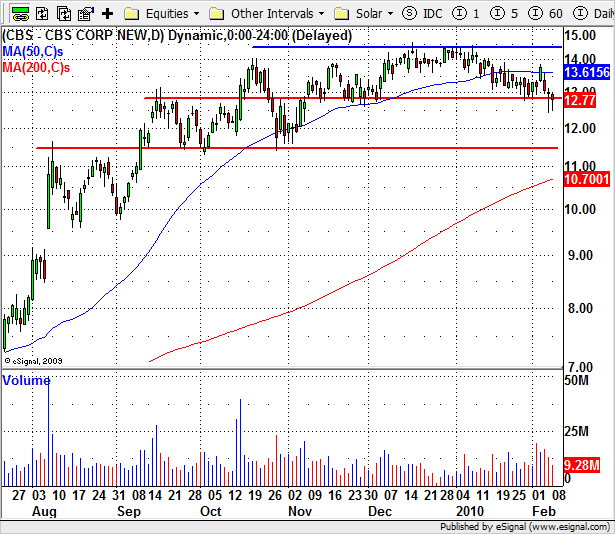This screenshot has height=534, width=615.
Task: Click the circled I icon before 60
Action: [535, 14]
